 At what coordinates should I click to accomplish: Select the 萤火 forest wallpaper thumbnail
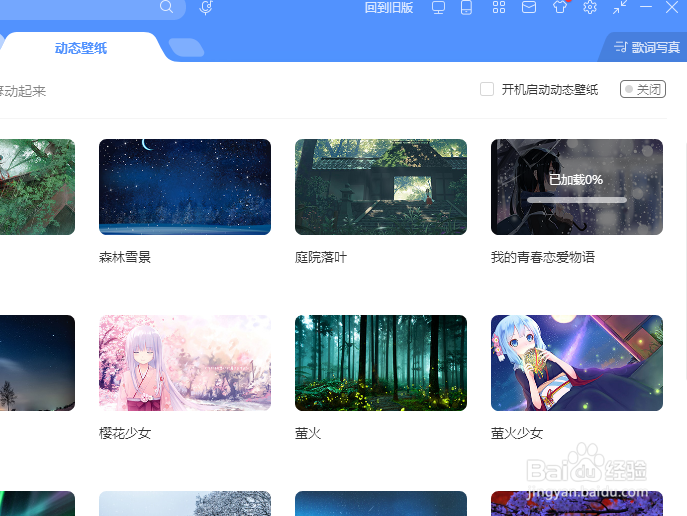click(x=381, y=363)
